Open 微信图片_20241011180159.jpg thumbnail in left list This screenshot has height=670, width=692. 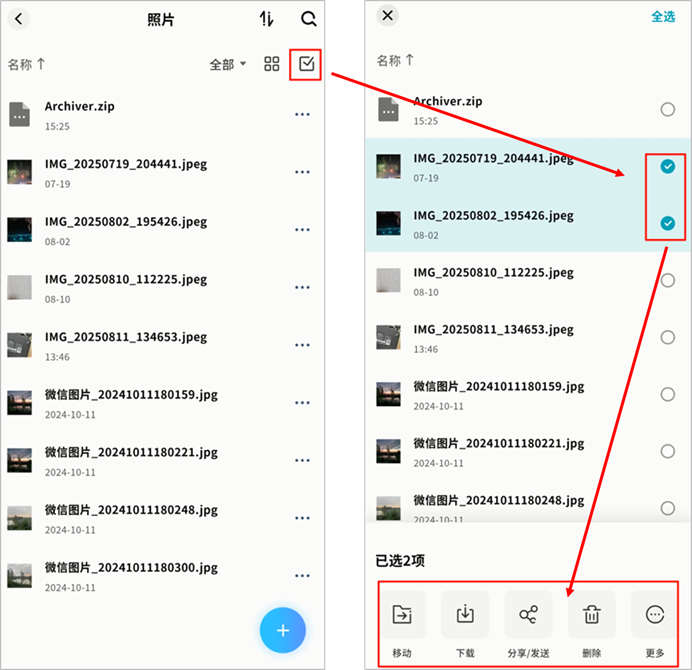coord(19,401)
